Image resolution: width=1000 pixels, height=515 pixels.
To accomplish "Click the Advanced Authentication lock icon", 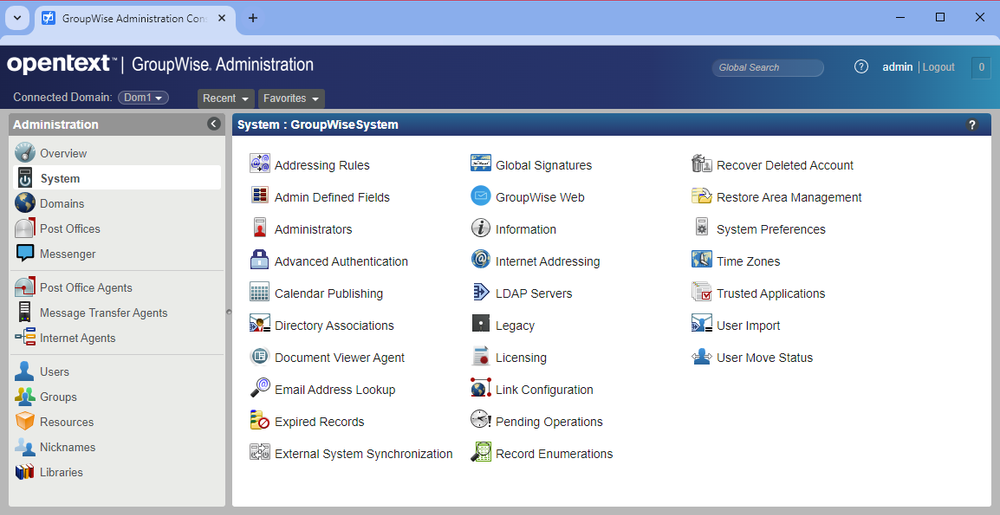I will [x=260, y=259].
